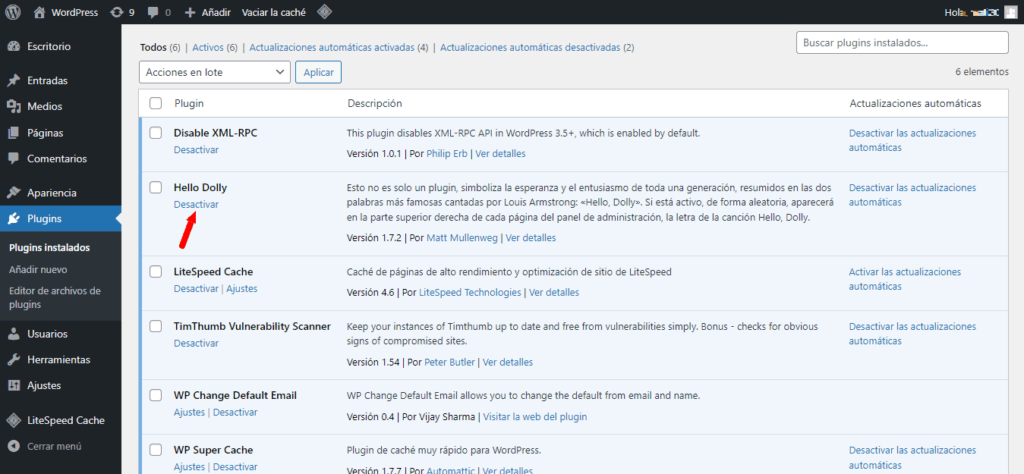Open the updates icon showing 9
The height and width of the screenshot is (474, 1024).
(116, 12)
